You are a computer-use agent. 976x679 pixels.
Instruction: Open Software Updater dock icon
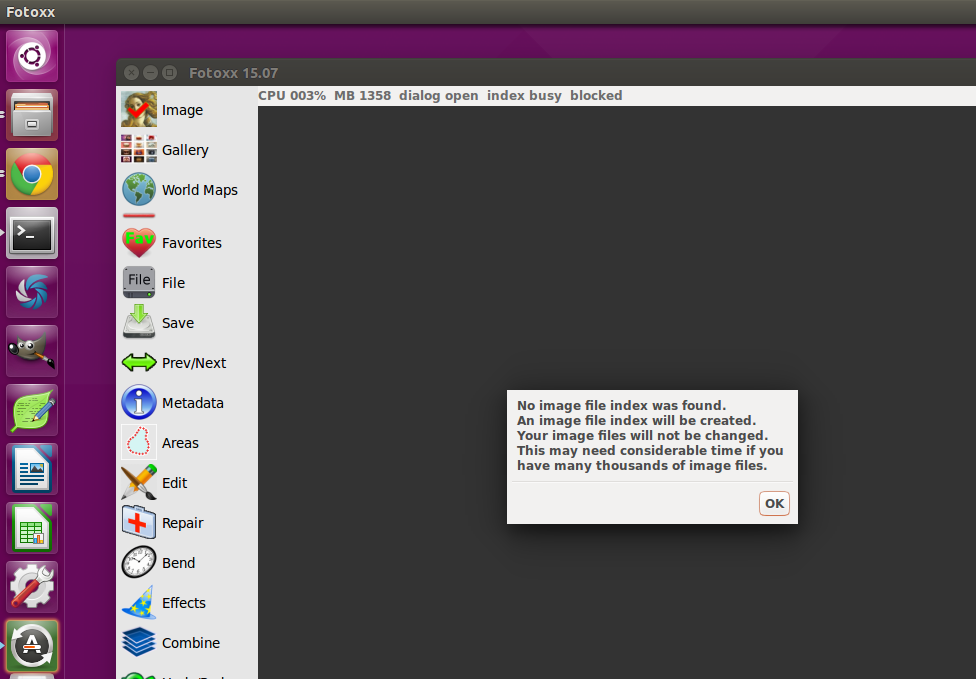coord(32,646)
